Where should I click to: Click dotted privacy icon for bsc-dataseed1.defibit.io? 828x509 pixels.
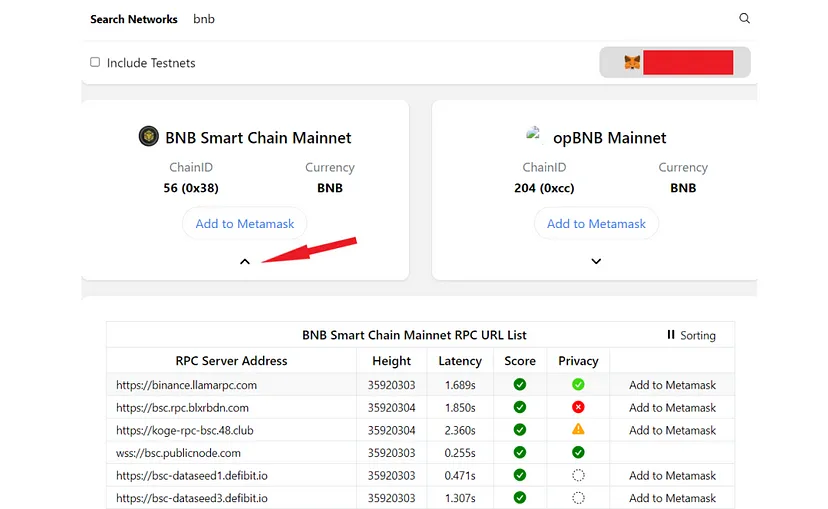578,476
